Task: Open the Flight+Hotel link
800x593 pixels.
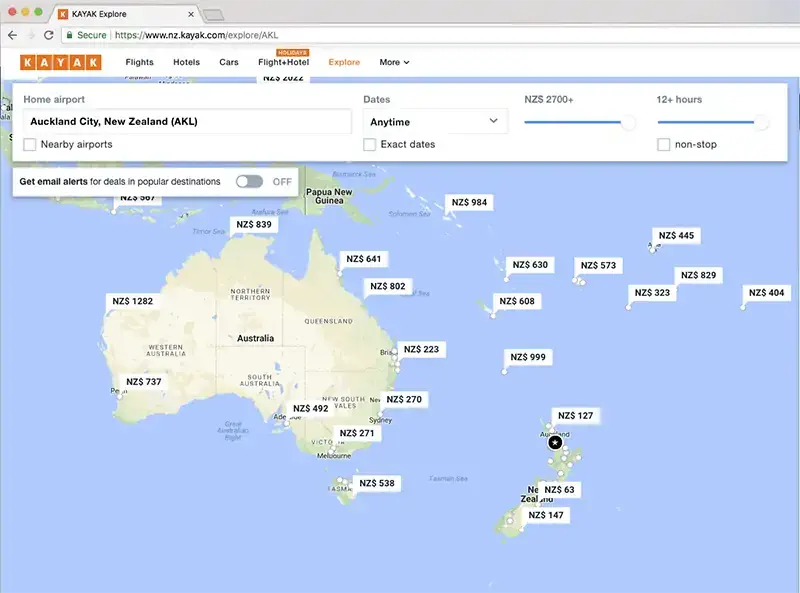Action: click(x=283, y=62)
